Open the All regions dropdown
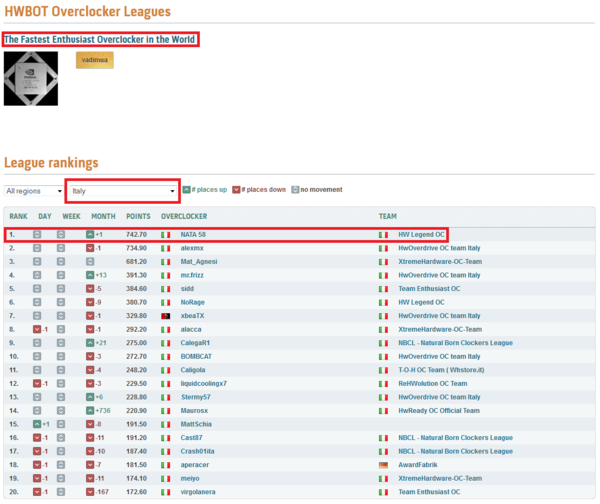 click(34, 191)
